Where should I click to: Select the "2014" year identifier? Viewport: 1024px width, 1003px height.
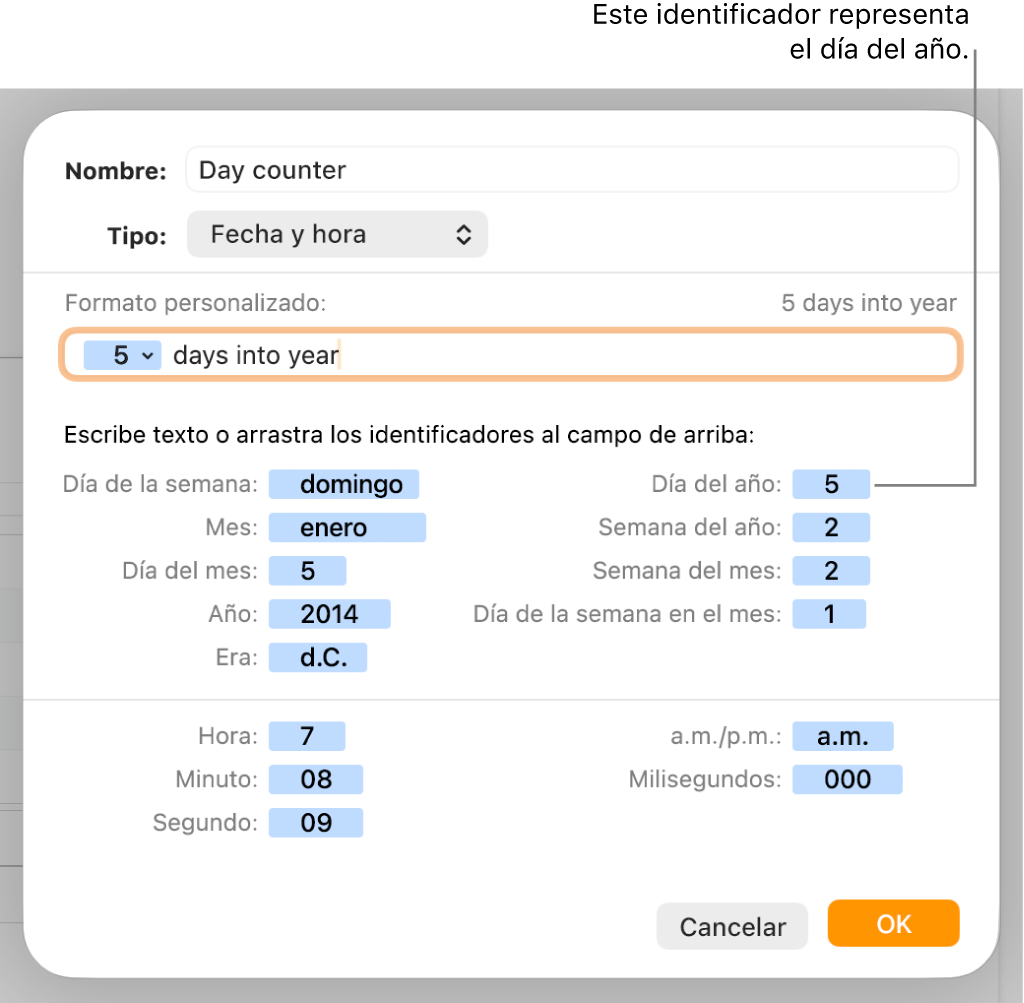(329, 614)
